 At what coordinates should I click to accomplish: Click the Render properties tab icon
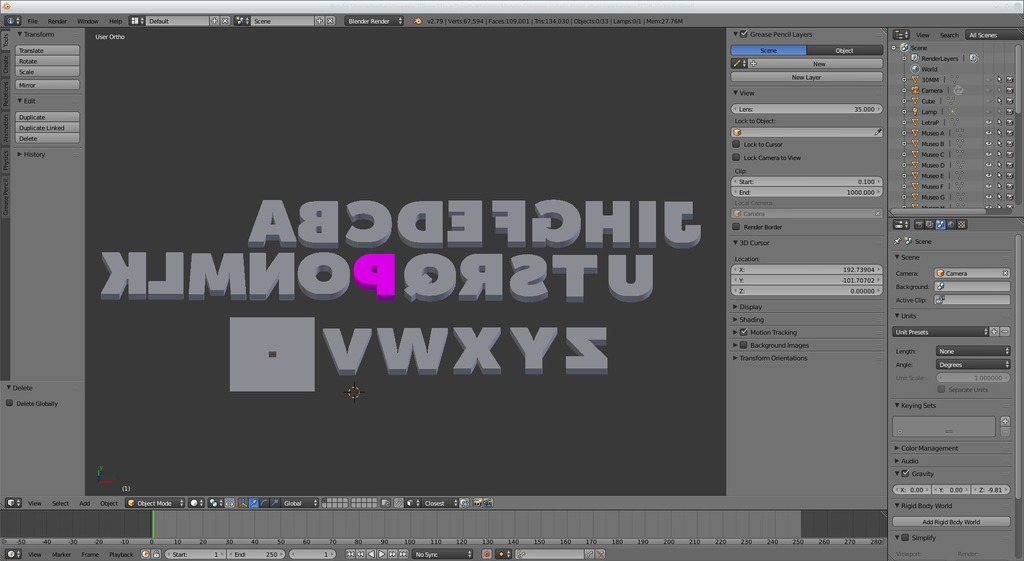917,225
